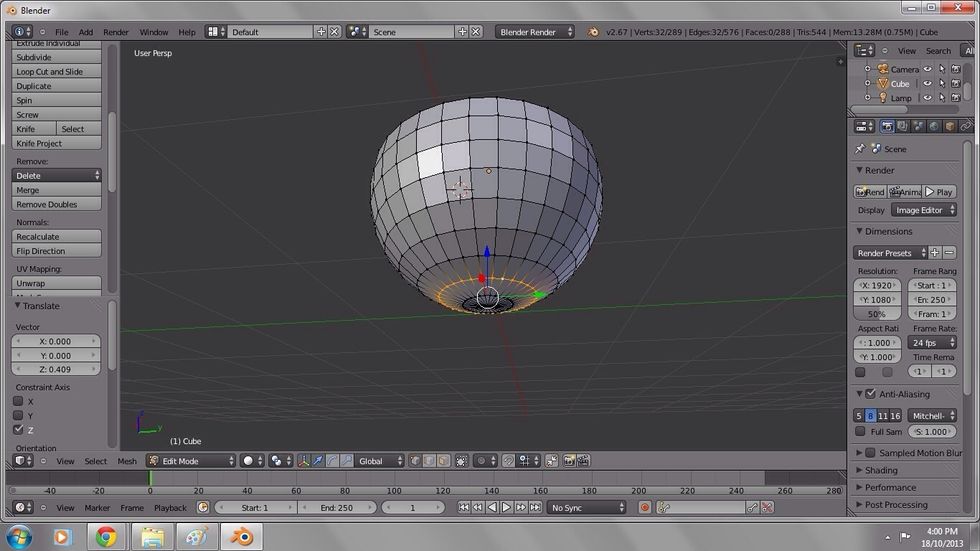980x551 pixels.
Task: Open the Playback menu in timeline
Action: (x=170, y=508)
